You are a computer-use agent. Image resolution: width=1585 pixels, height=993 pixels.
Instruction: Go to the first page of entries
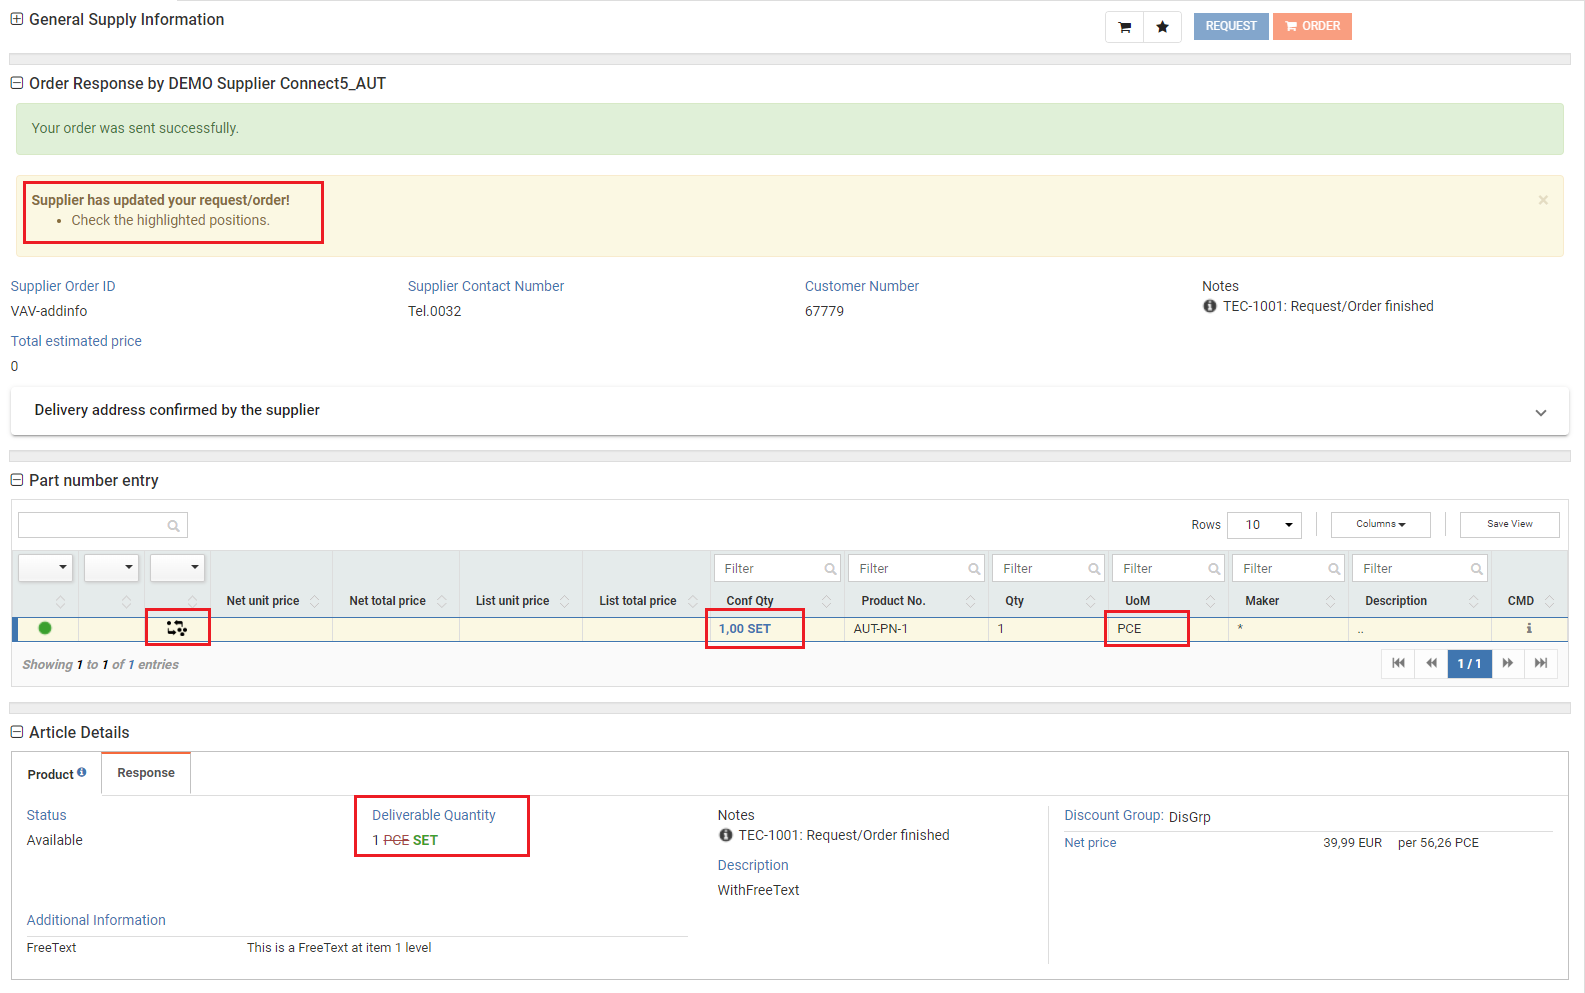click(1398, 663)
